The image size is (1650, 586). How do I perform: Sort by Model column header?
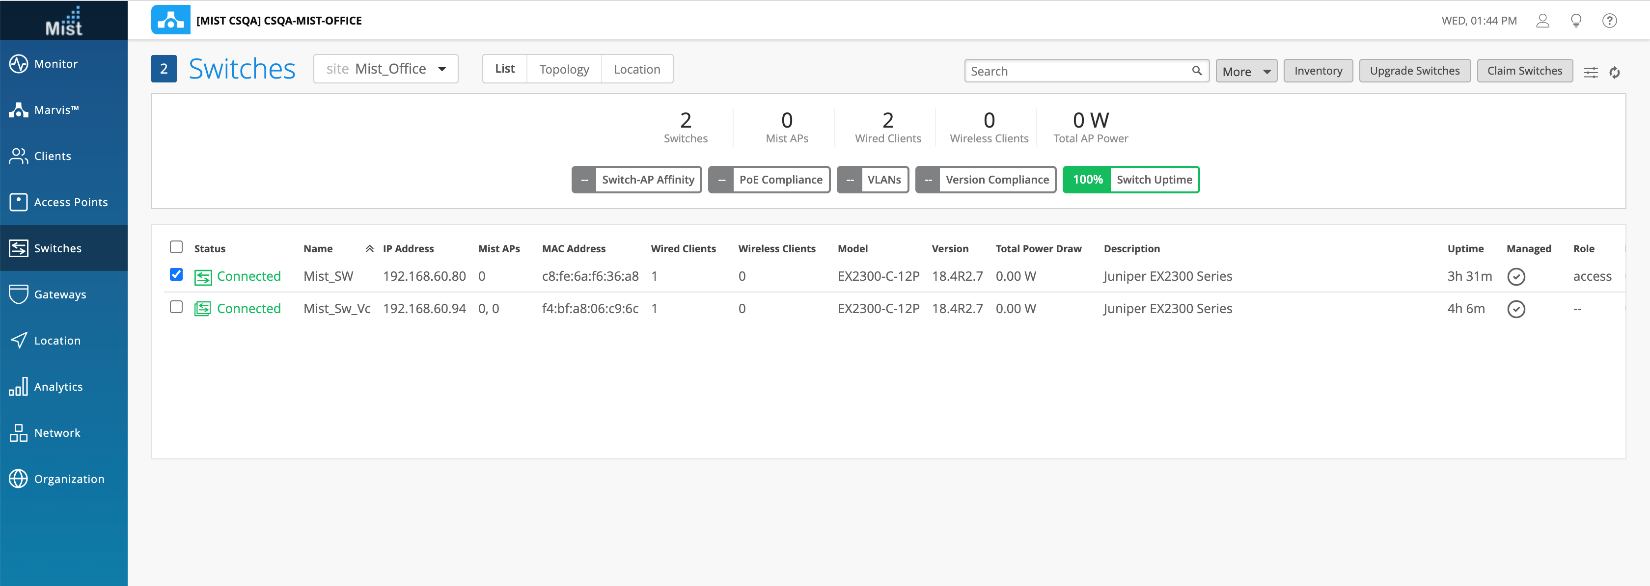(x=853, y=249)
